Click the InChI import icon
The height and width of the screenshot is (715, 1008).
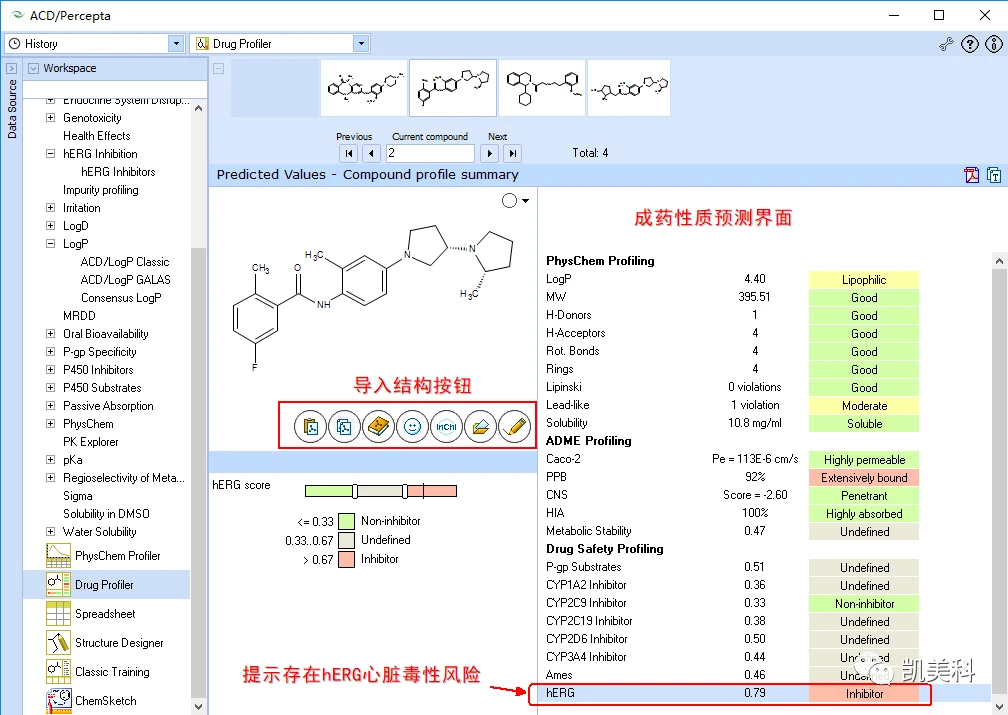point(446,426)
